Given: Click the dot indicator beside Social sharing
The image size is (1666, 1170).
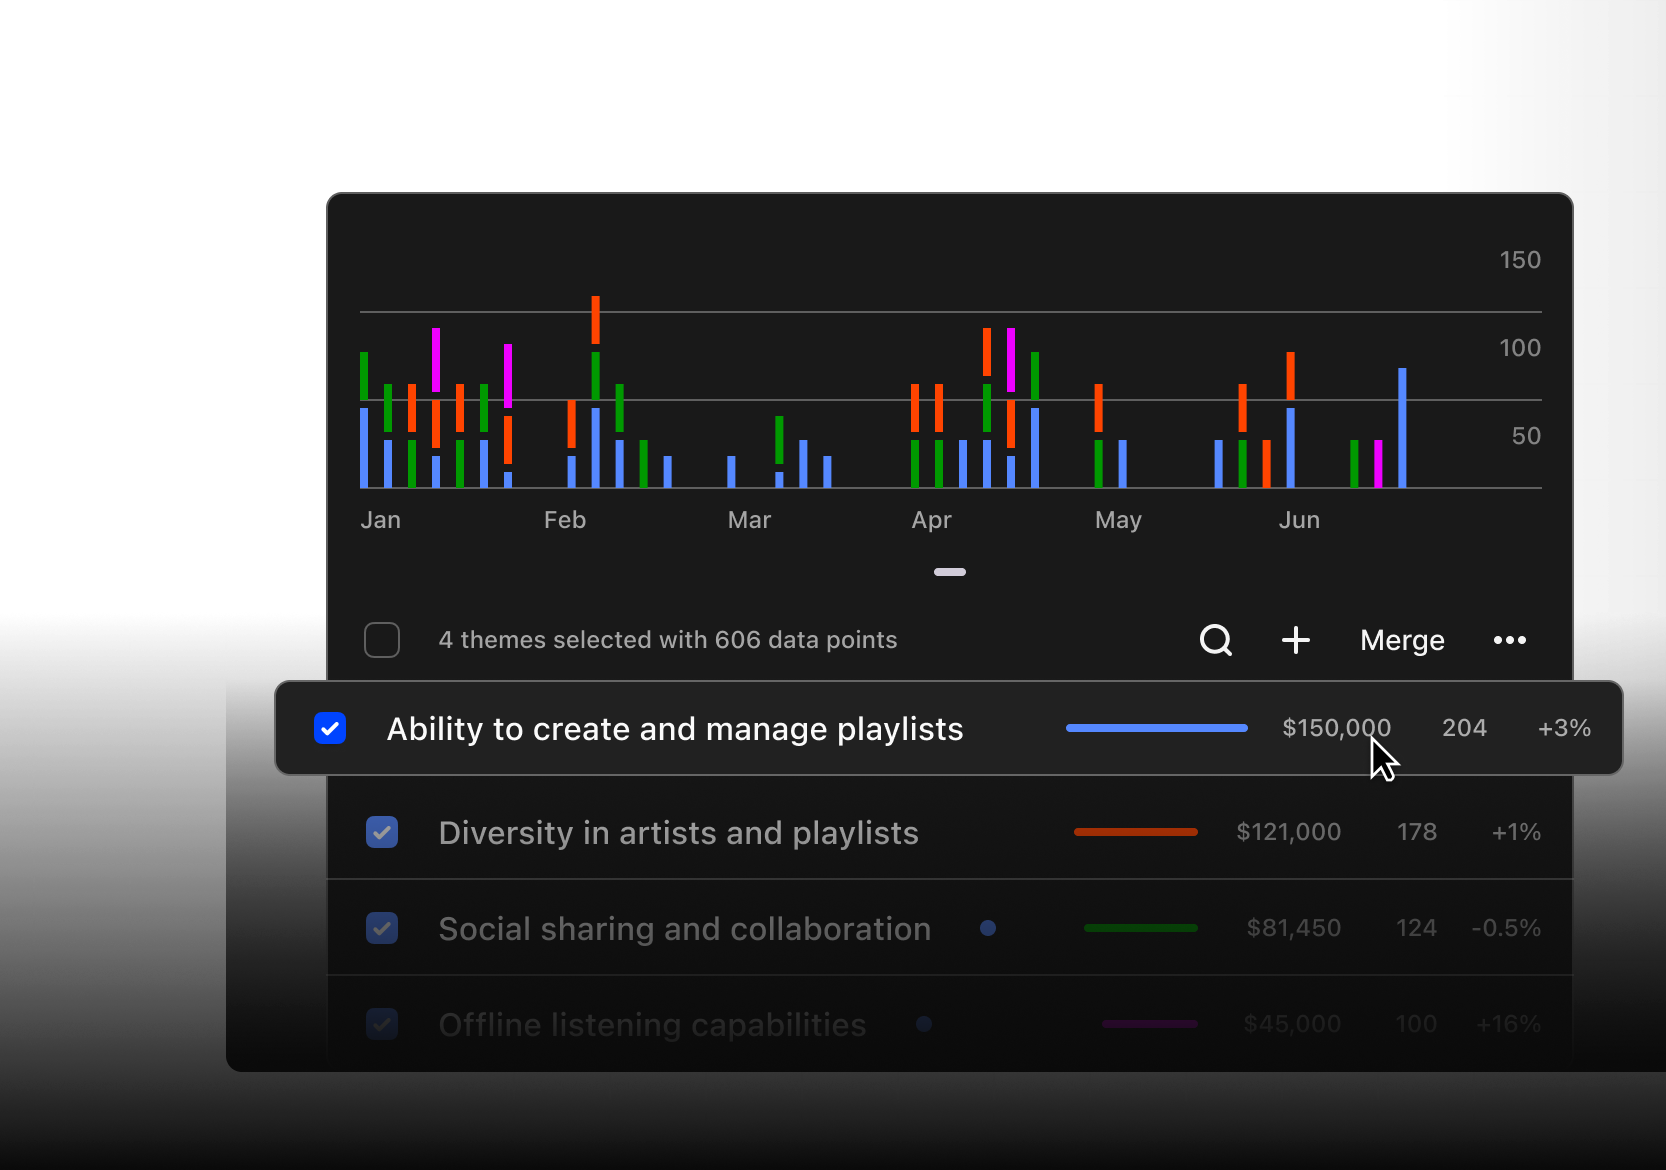Looking at the screenshot, I should click(x=988, y=928).
